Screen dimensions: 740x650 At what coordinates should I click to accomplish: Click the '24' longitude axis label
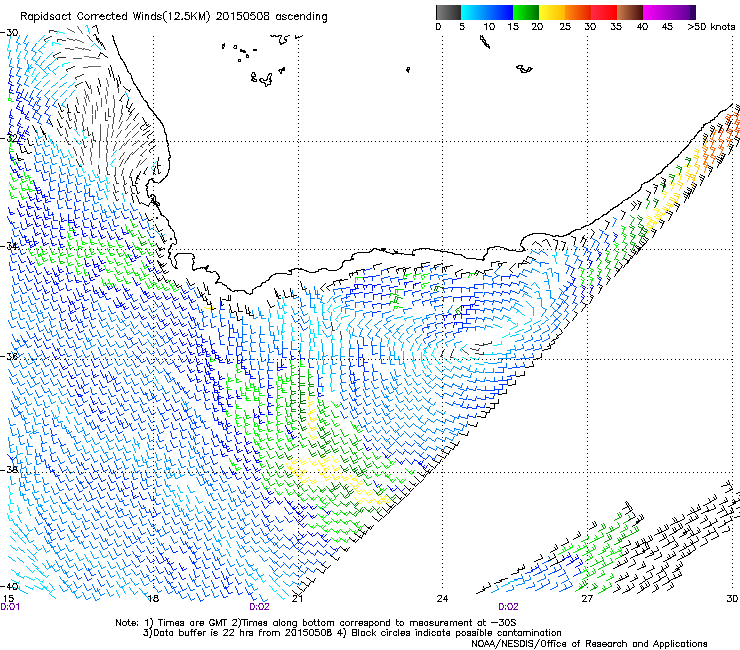pos(442,598)
